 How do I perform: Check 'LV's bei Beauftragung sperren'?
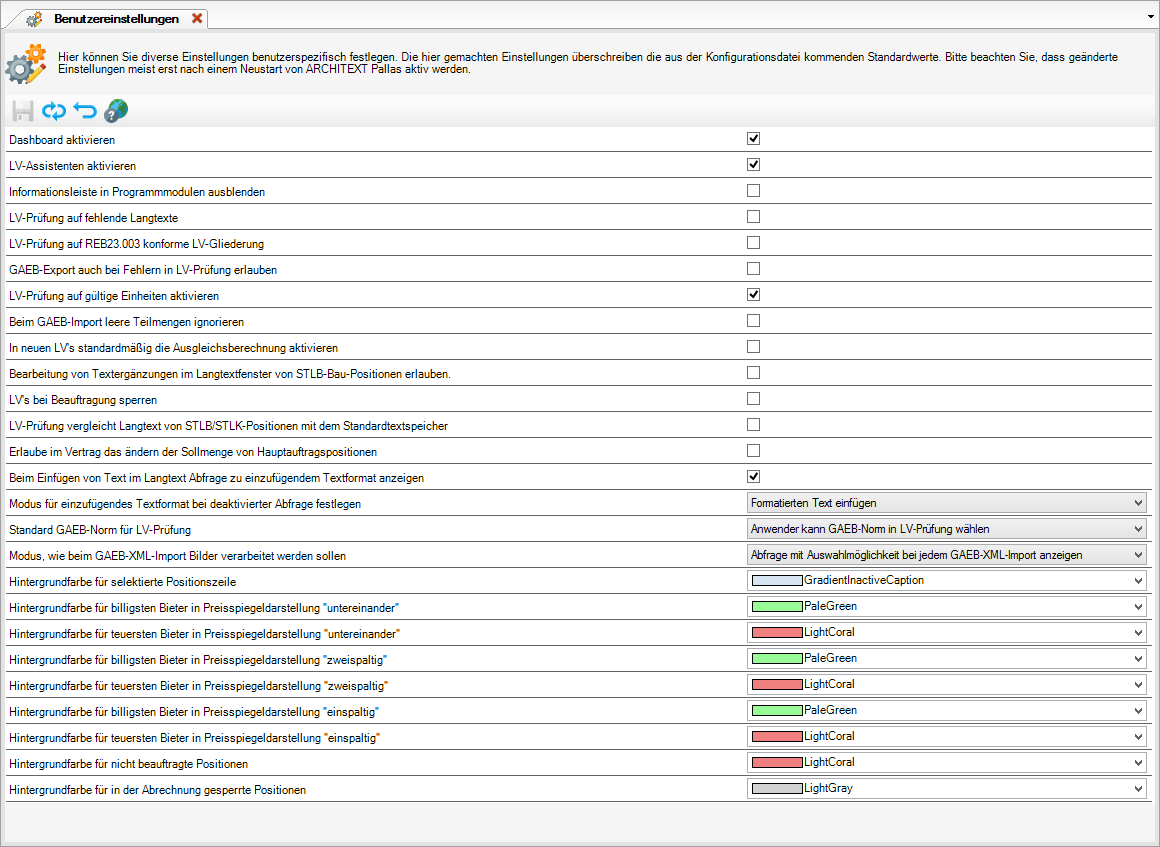pos(753,399)
